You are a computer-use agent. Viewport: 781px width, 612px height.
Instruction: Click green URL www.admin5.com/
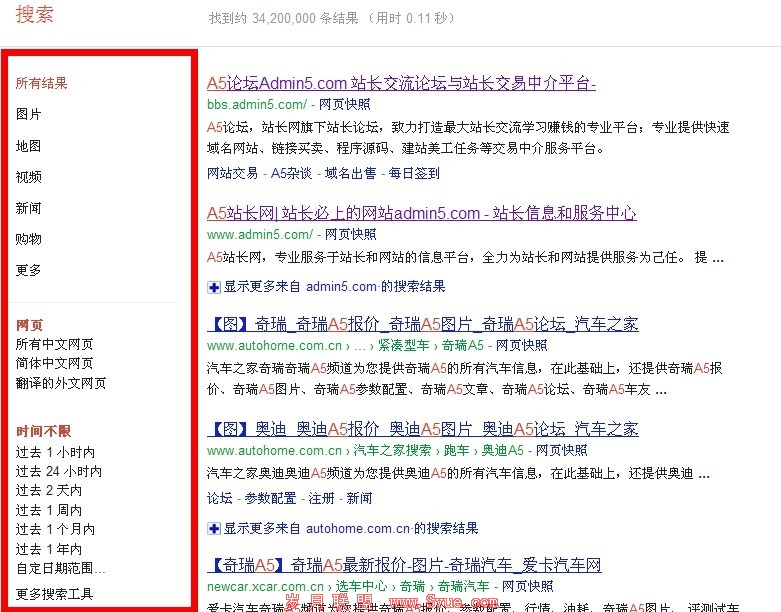point(260,235)
